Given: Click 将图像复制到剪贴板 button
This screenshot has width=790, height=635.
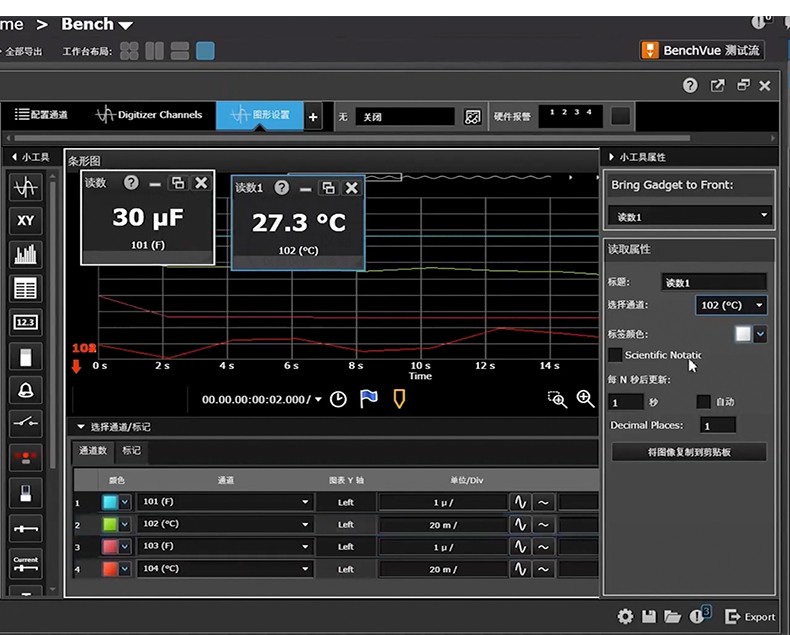Looking at the screenshot, I should (x=689, y=452).
